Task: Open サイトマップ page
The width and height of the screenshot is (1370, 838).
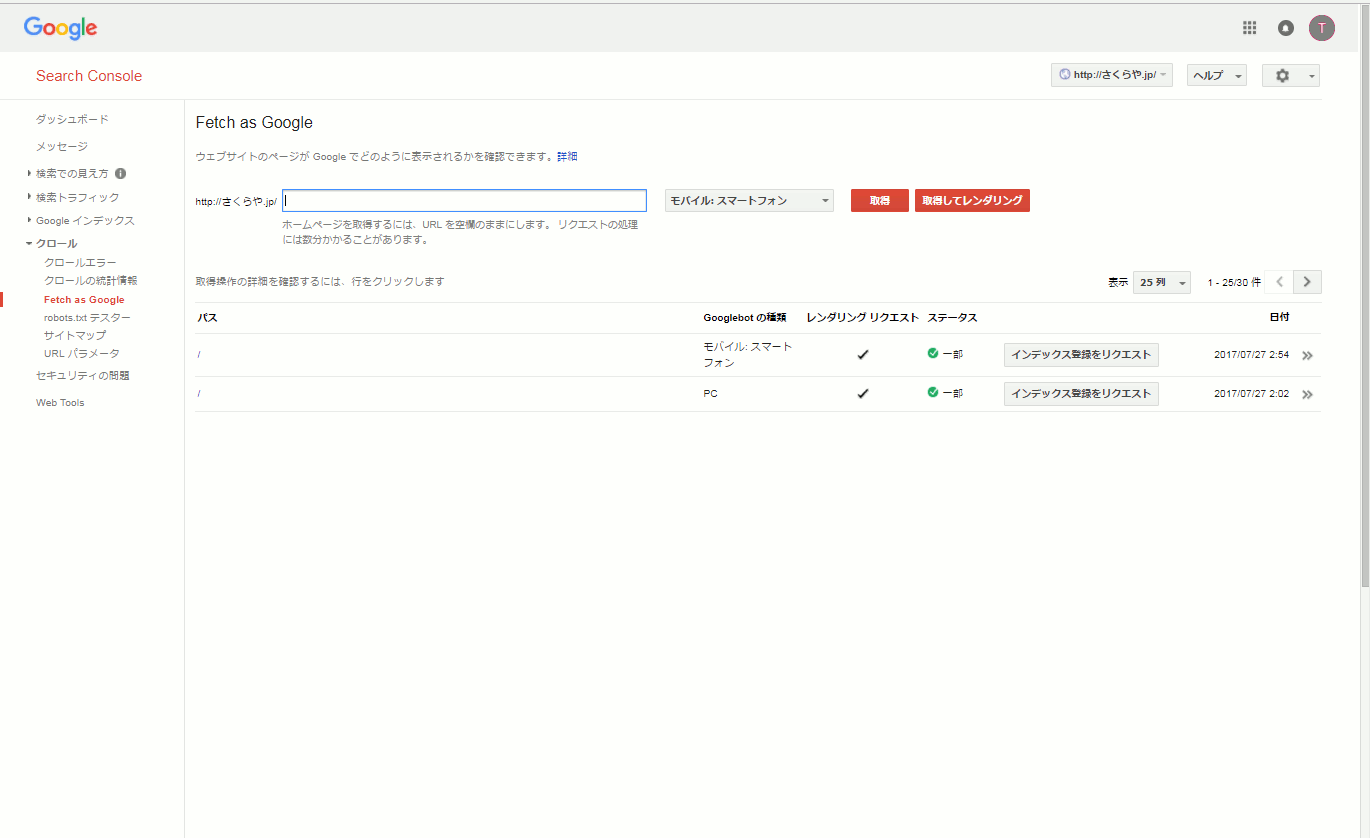Action: pyautogui.click(x=75, y=335)
